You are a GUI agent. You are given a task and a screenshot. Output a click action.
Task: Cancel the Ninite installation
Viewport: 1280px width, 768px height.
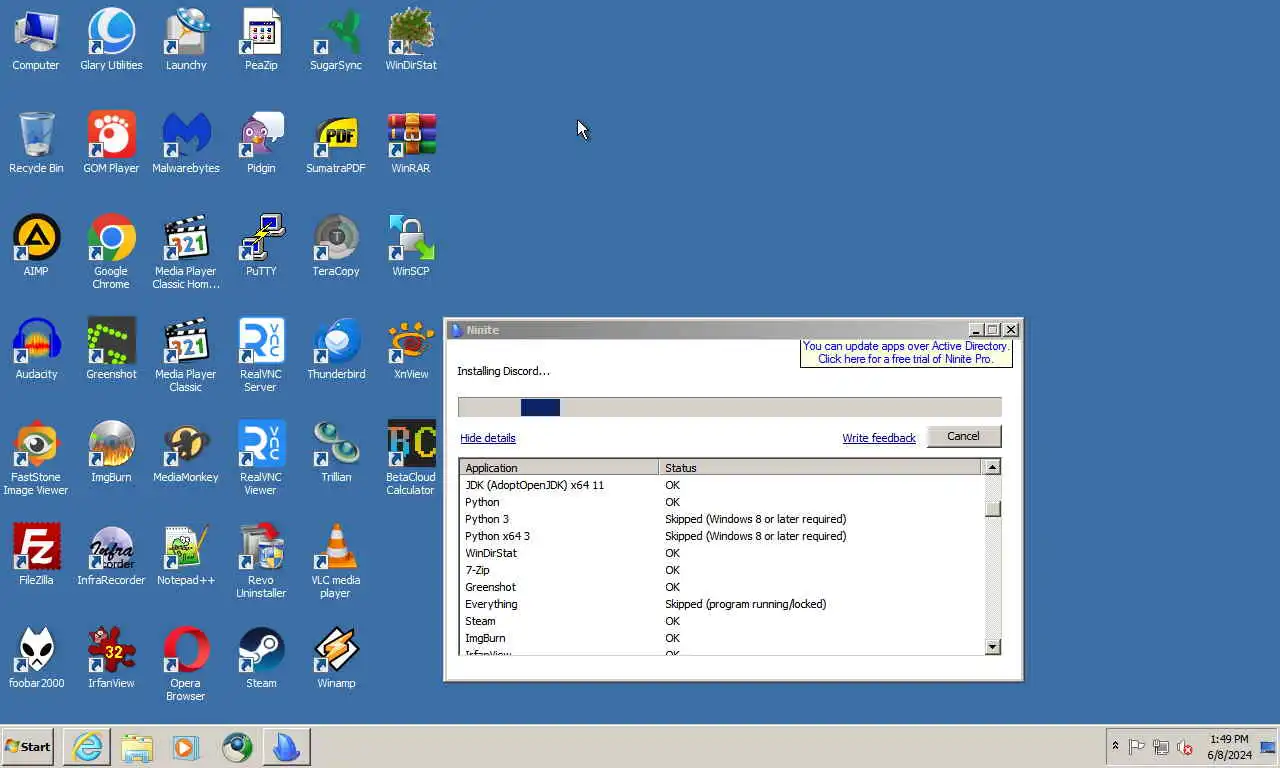point(963,436)
